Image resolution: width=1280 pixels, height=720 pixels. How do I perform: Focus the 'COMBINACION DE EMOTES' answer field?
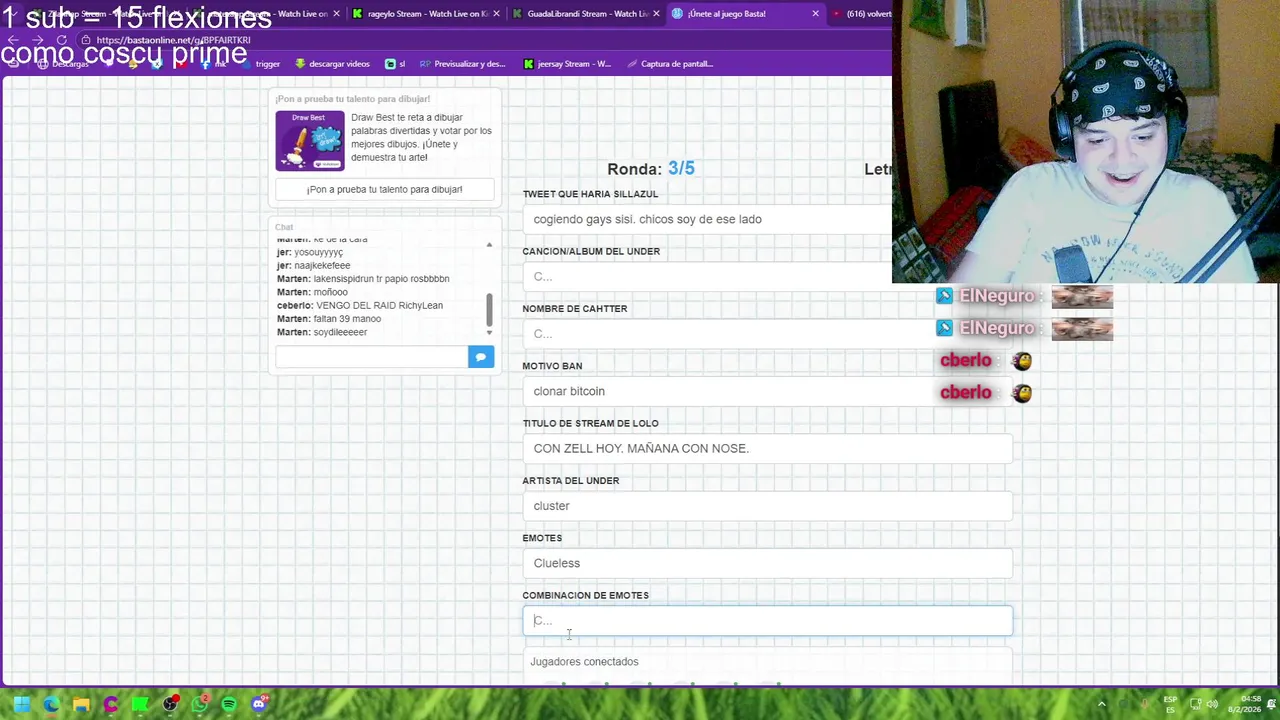pos(767,620)
